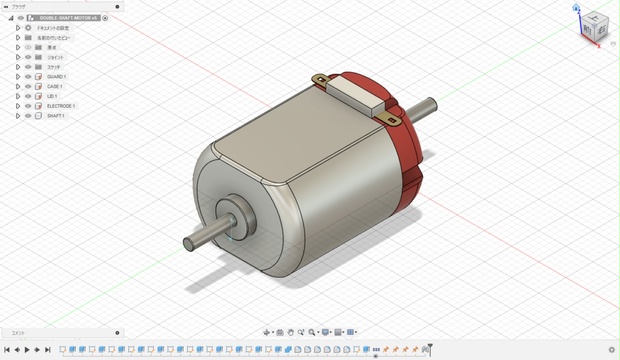Open the Display Settings dropdown arrow
This screenshot has width=620, height=360.
click(331, 333)
